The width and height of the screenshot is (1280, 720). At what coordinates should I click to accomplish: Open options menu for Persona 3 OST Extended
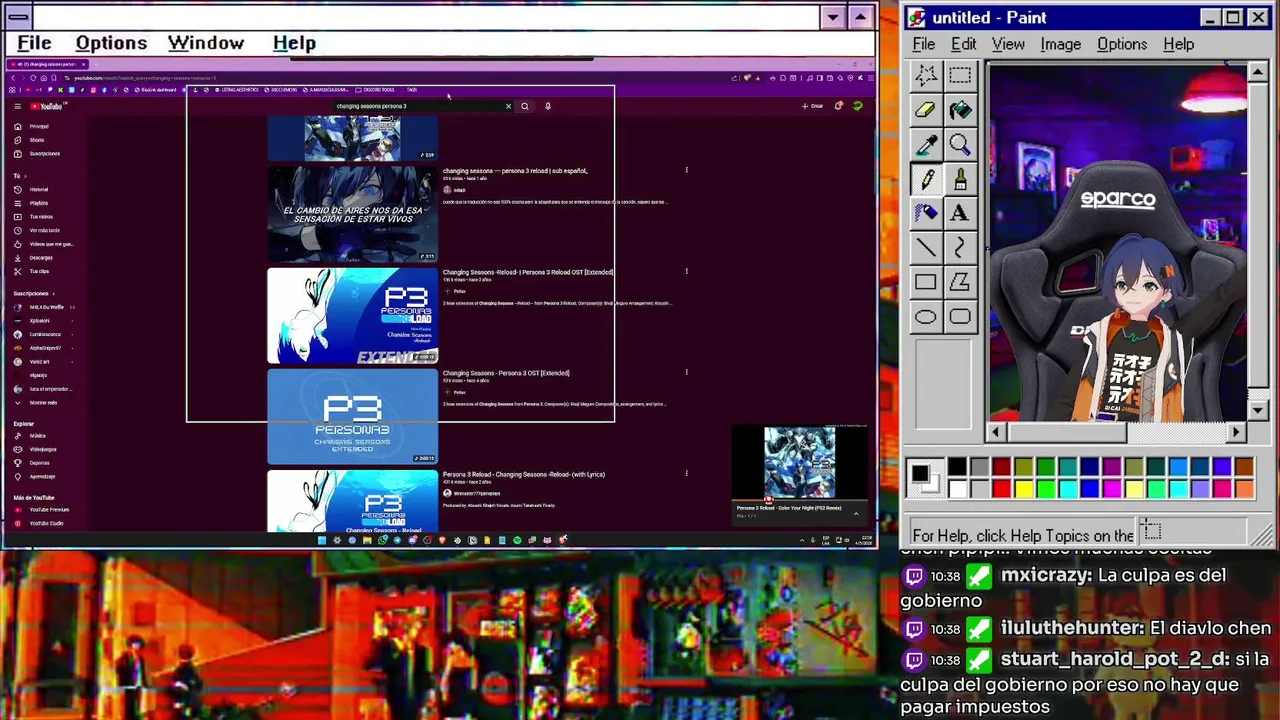686,372
